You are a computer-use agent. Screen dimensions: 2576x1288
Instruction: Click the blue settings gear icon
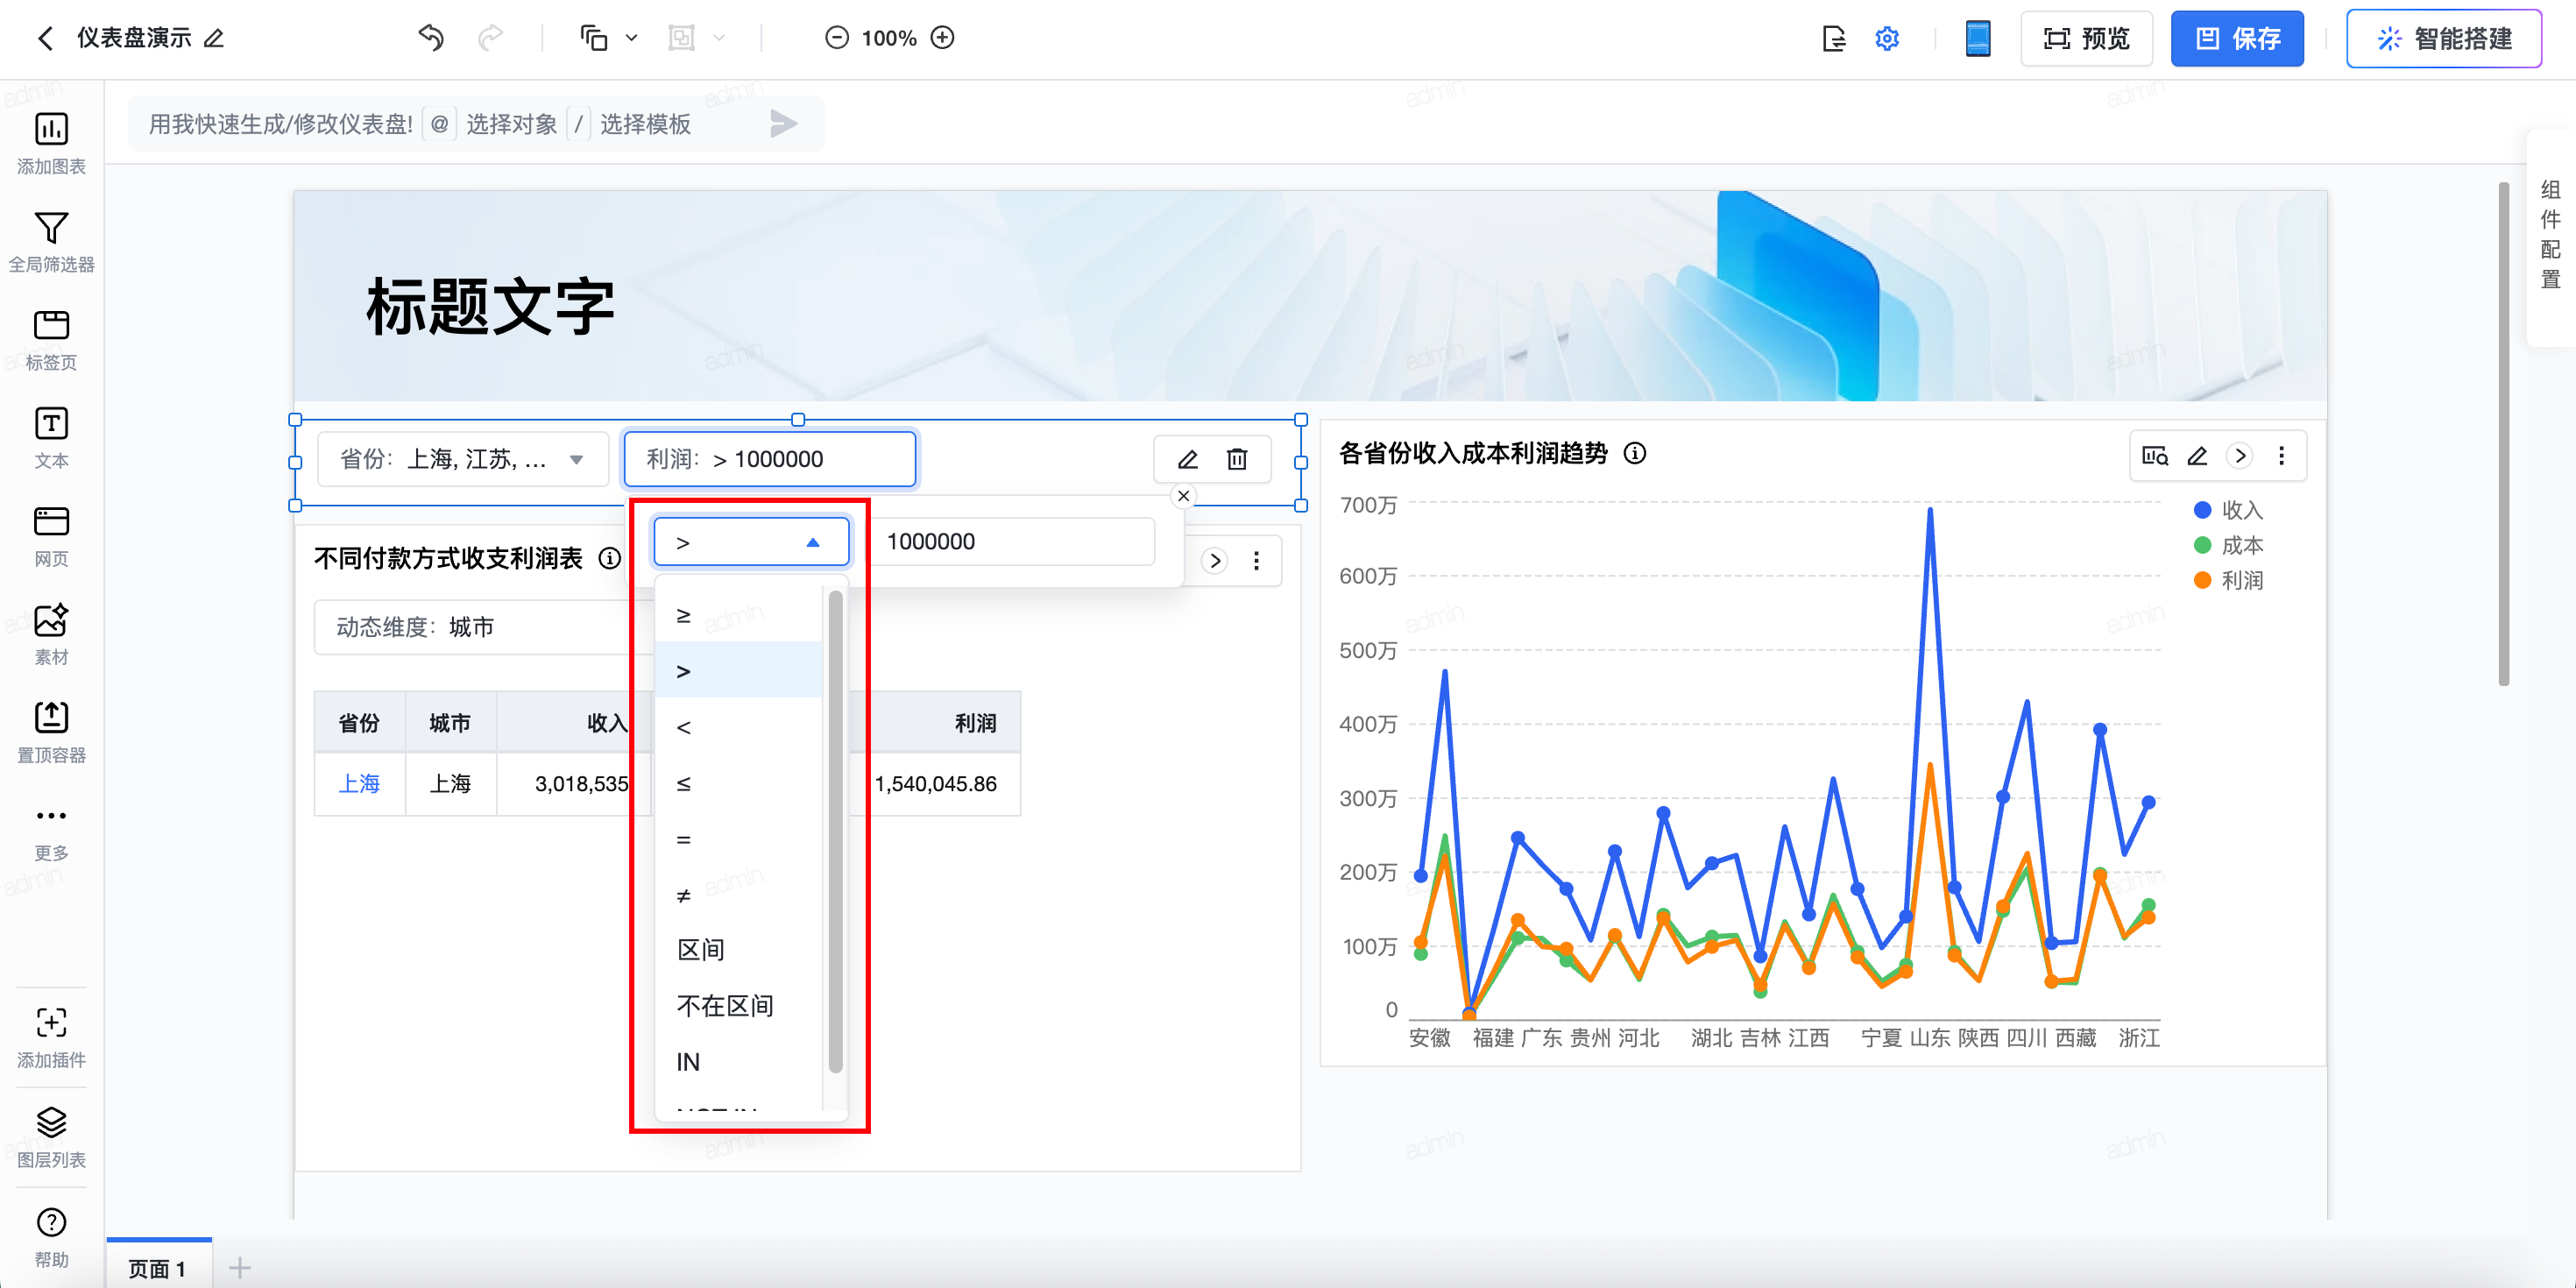(x=1886, y=38)
